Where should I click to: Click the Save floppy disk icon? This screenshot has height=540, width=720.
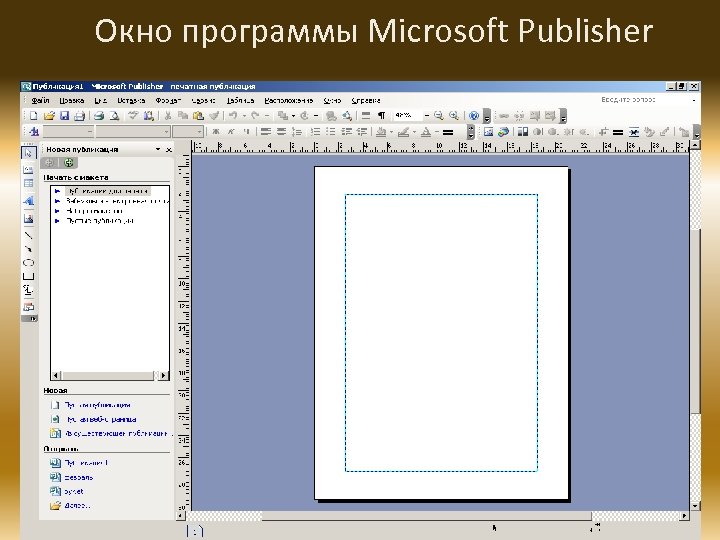coord(64,116)
